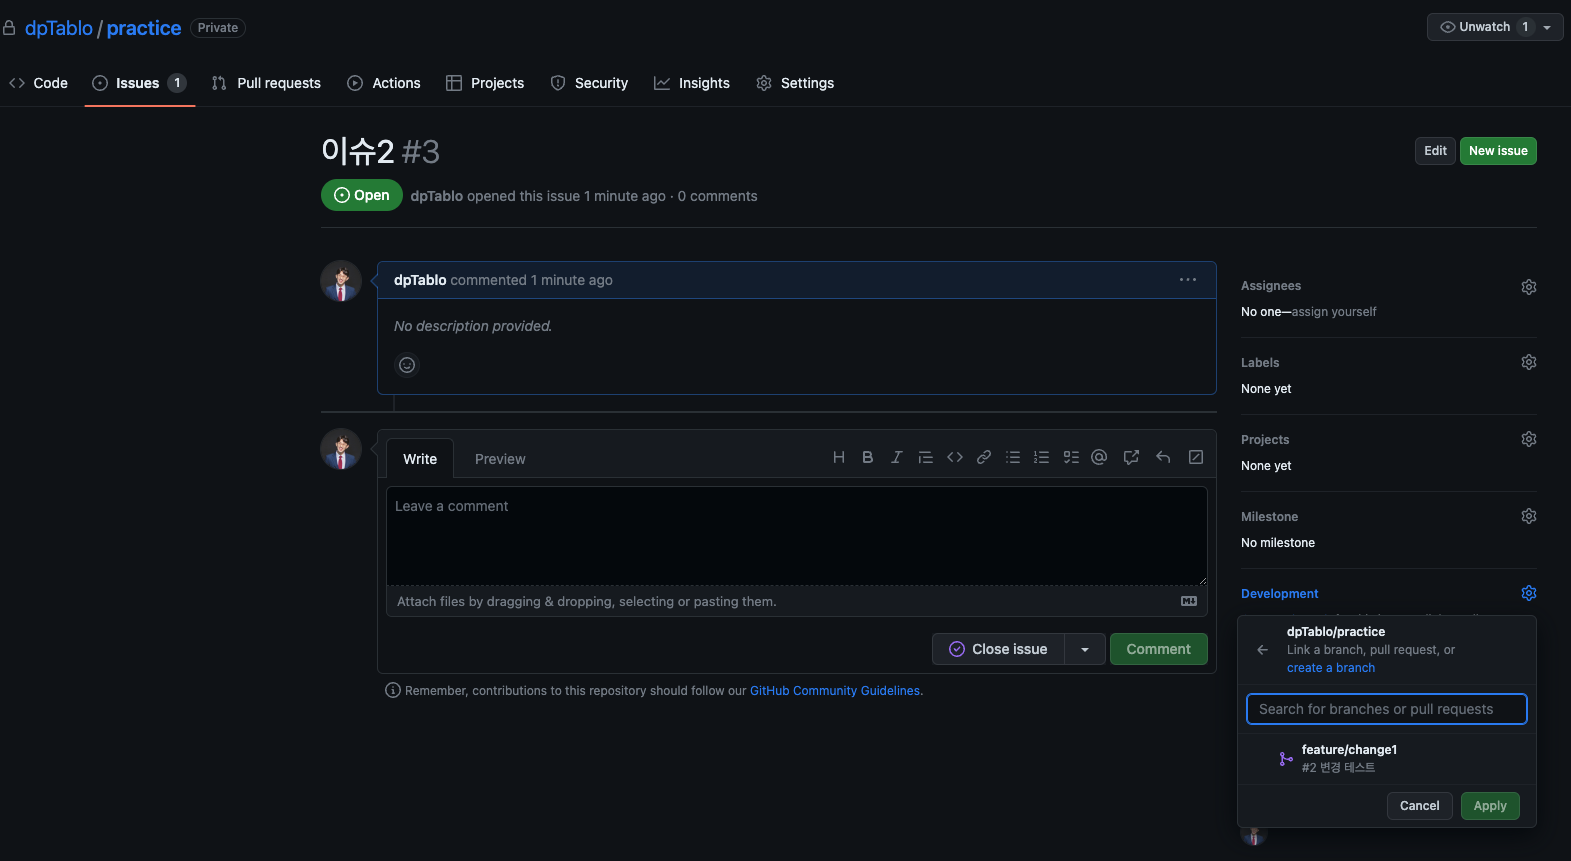Select feature/change1 pull request item

1387,759
